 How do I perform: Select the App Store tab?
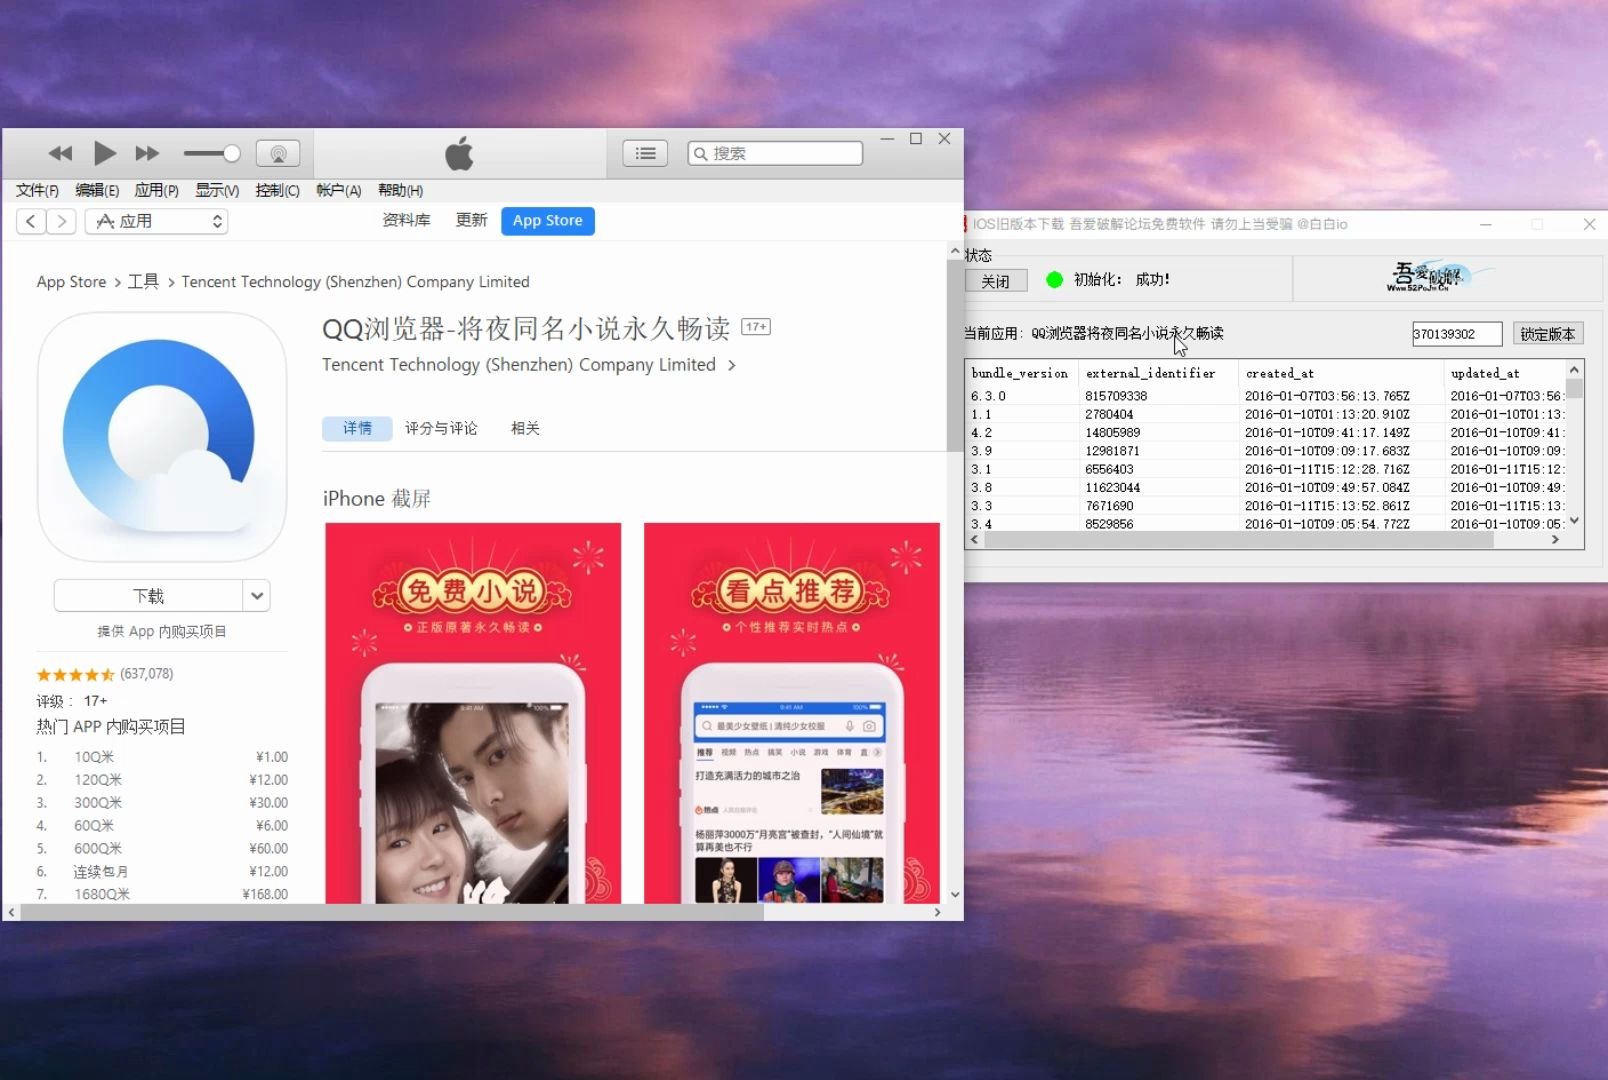click(548, 221)
